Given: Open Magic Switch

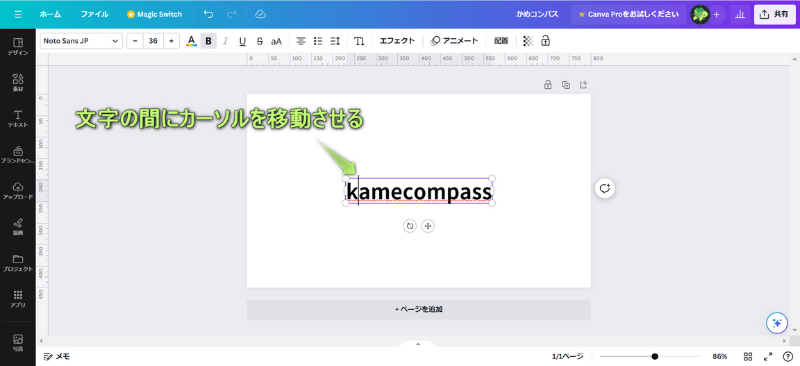Looking at the screenshot, I should (x=155, y=14).
